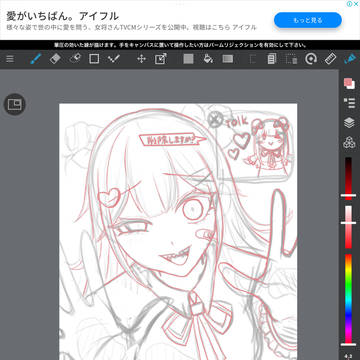Select the fill rectangle tool
The height and width of the screenshot is (360, 360).
coord(188,59)
